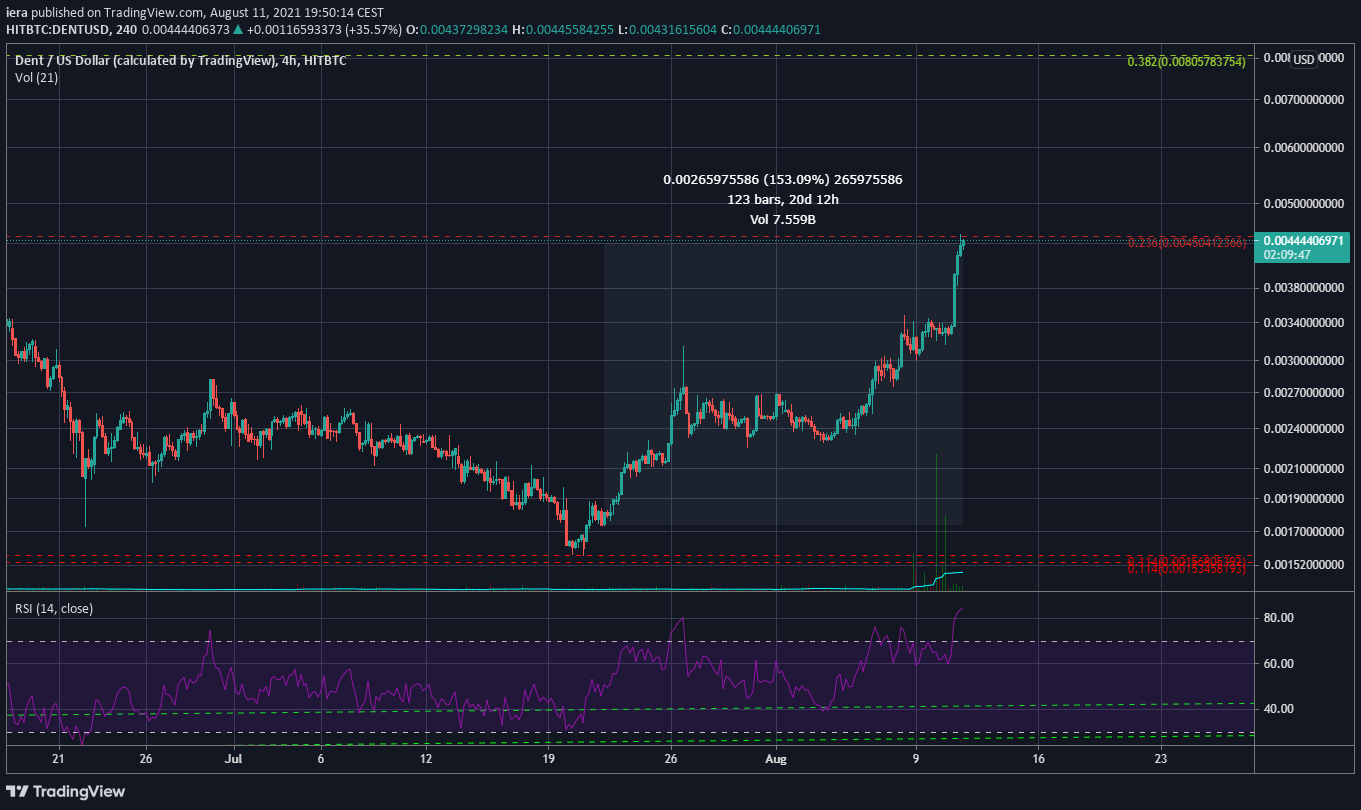The width and height of the screenshot is (1361, 810).
Task: Click RSI axis label 40.00
Action: 1279,708
